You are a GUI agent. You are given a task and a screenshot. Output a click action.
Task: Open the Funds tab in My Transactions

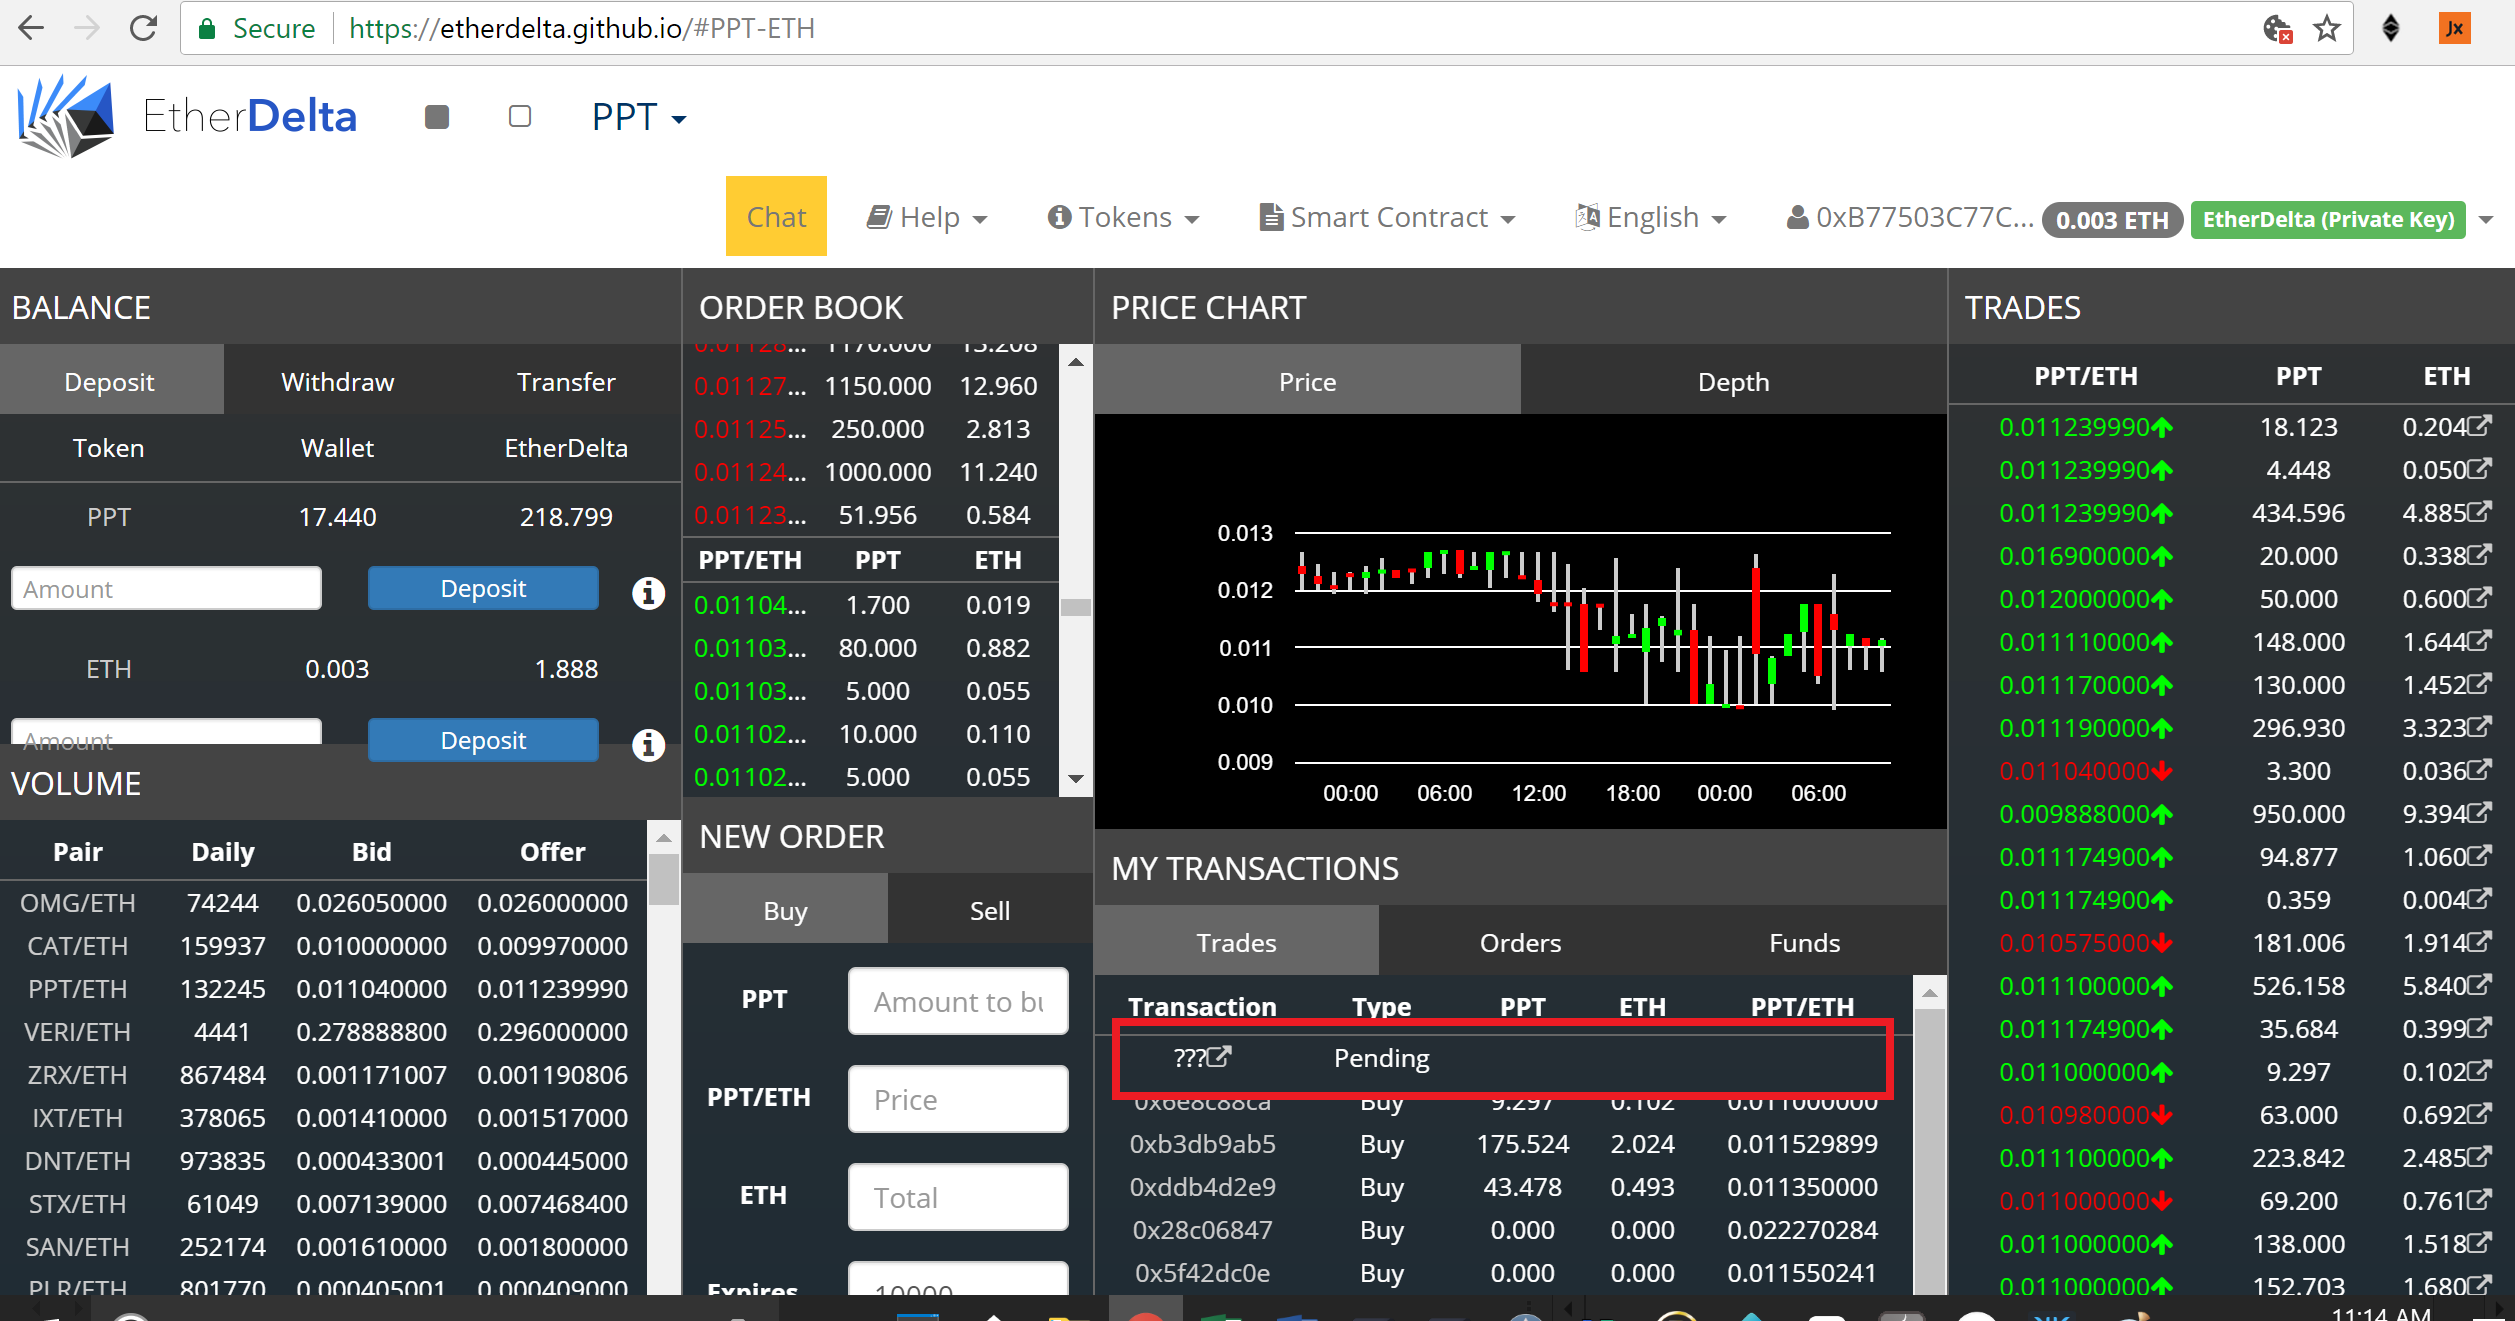[x=1804, y=942]
